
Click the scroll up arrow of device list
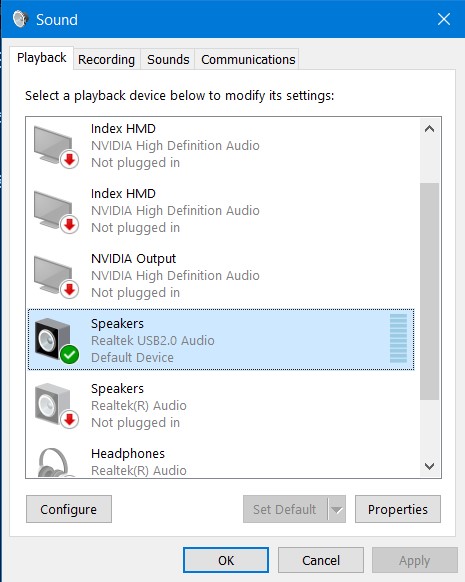pos(429,129)
